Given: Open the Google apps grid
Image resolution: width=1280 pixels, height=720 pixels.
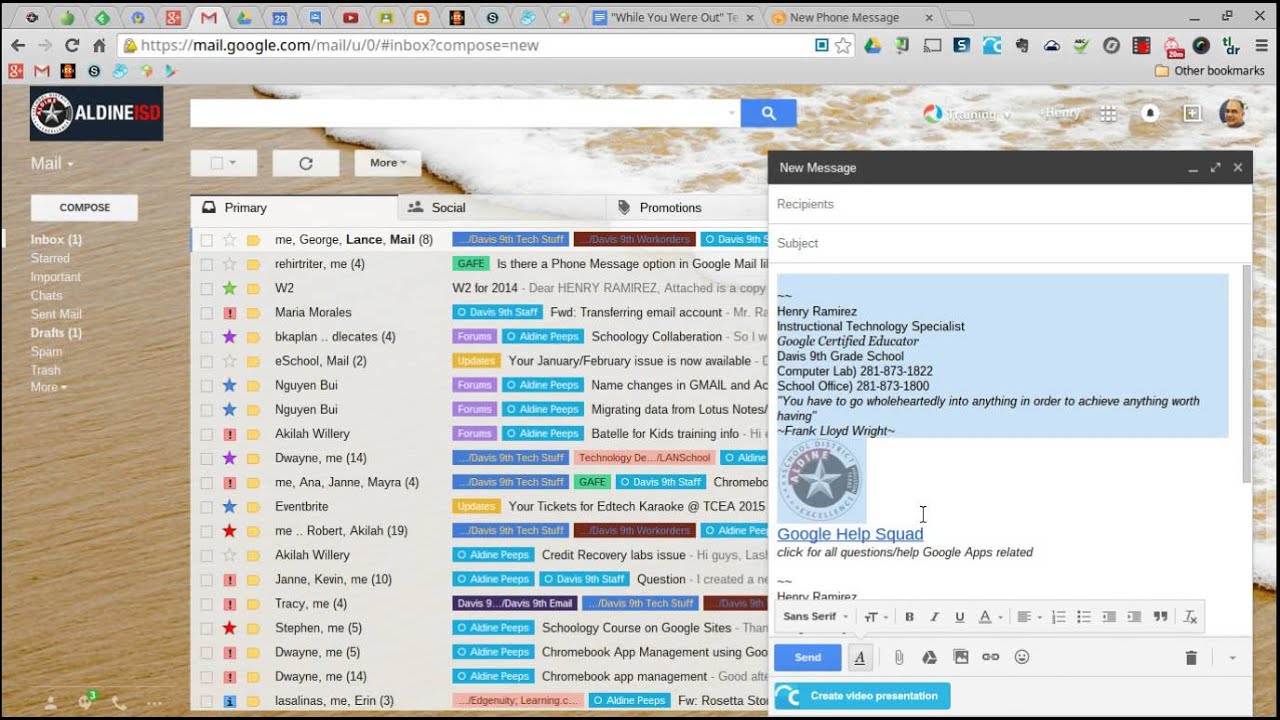Looking at the screenshot, I should 1108,113.
